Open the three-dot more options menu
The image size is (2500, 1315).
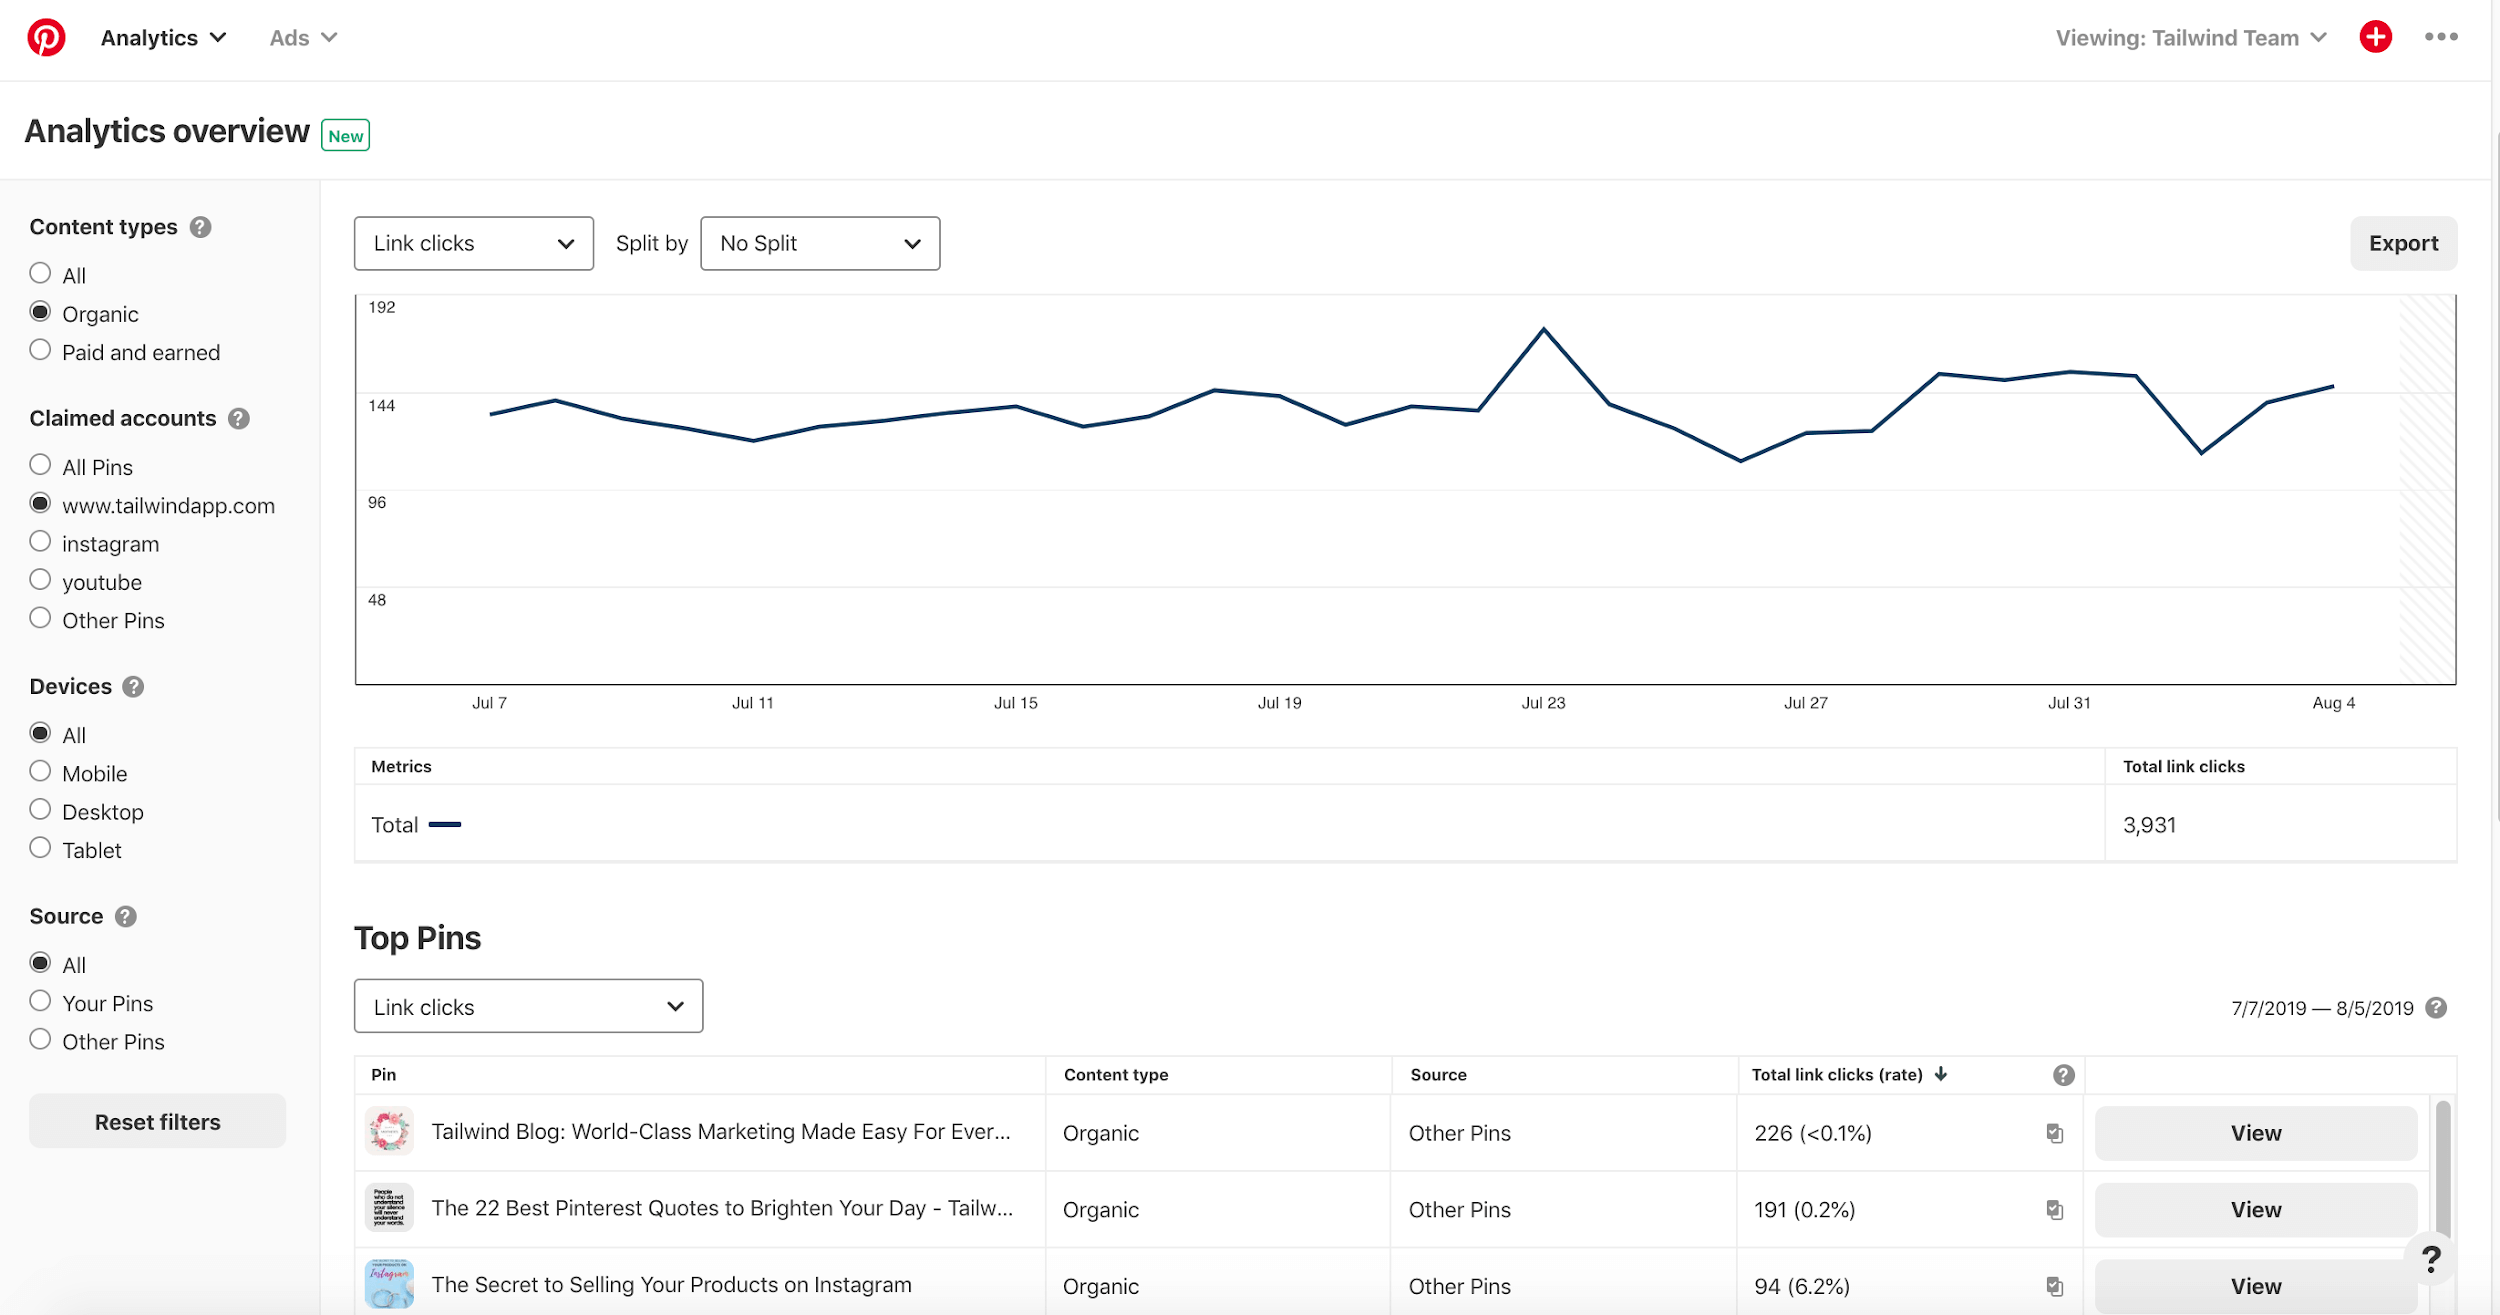click(2440, 37)
